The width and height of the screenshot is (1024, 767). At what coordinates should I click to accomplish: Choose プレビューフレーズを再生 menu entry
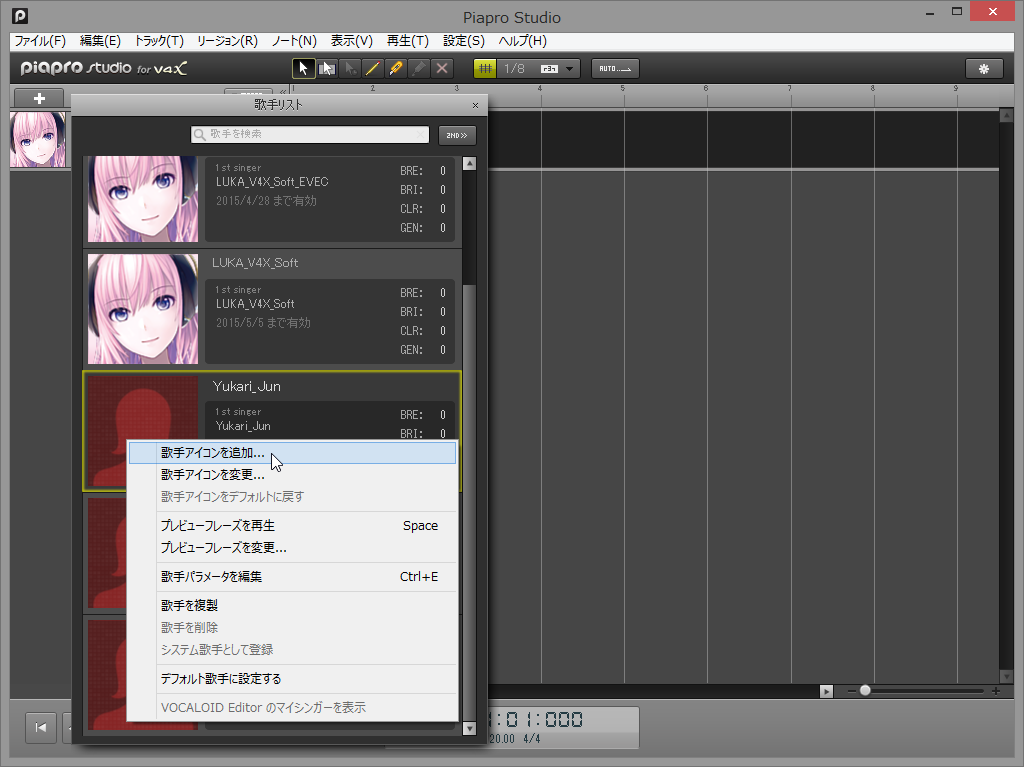(x=293, y=526)
